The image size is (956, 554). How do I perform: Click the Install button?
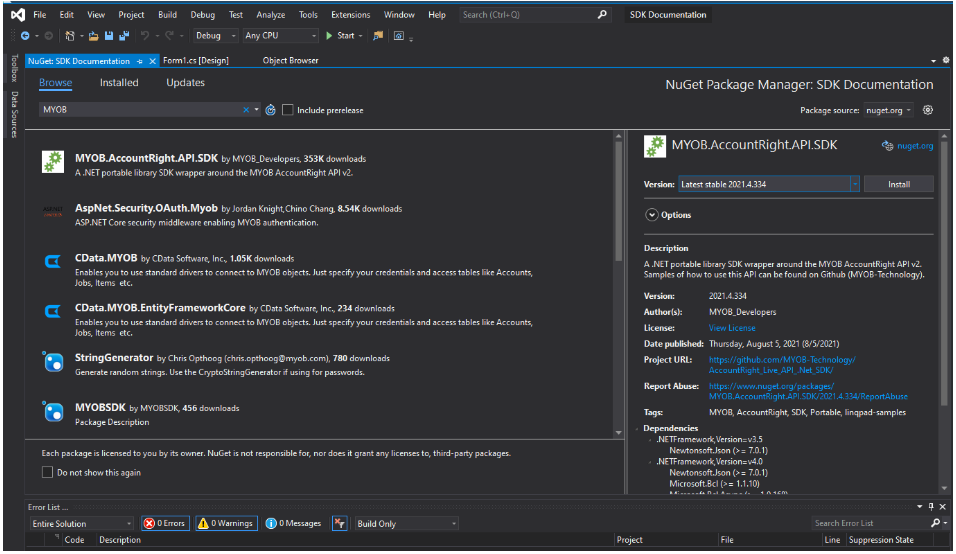pos(899,184)
